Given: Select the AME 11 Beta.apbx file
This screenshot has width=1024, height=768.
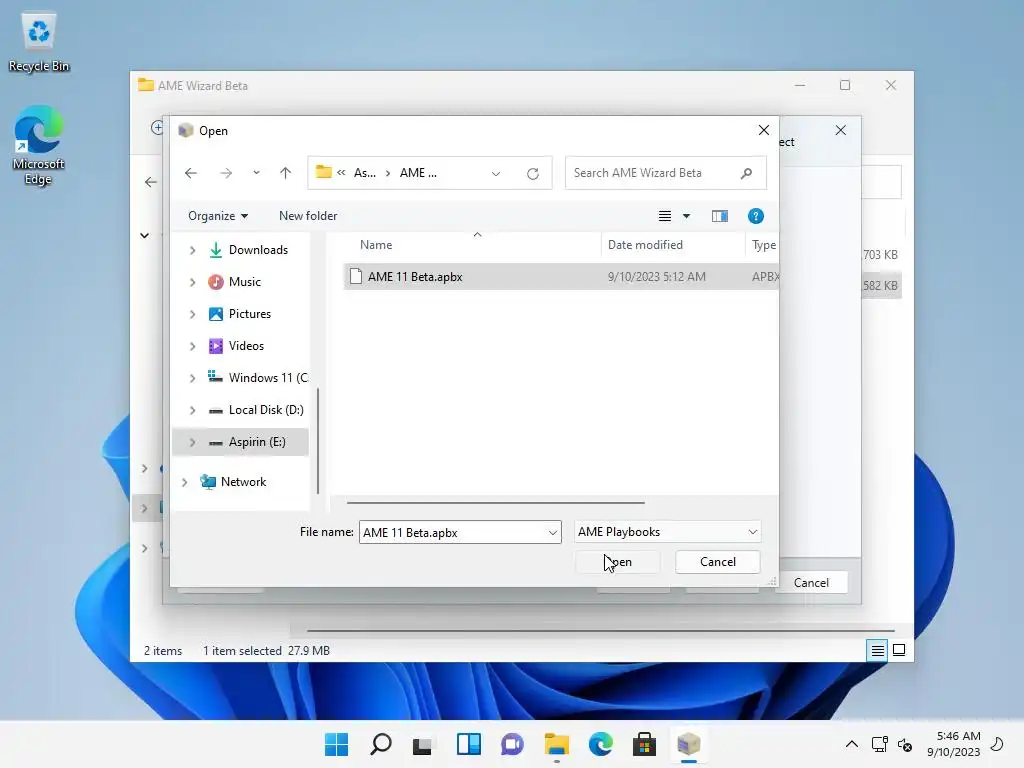Looking at the screenshot, I should coord(561,277).
